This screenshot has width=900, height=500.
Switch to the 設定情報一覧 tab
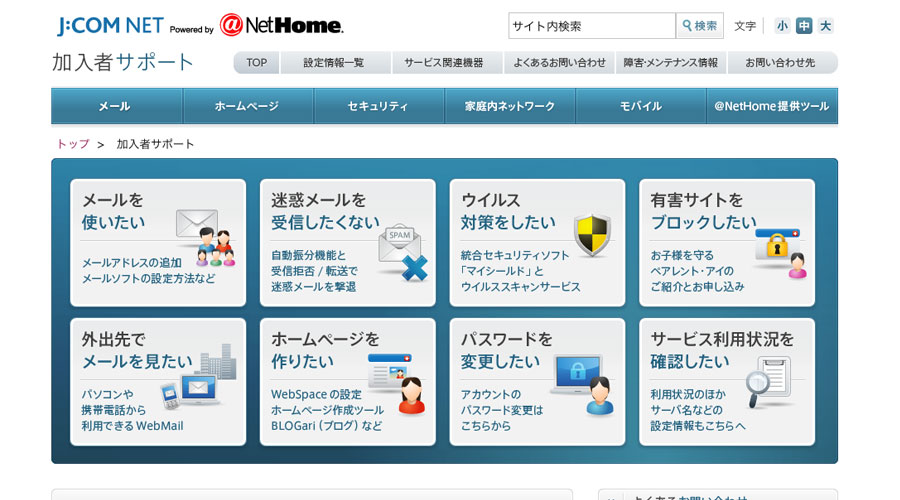[335, 63]
